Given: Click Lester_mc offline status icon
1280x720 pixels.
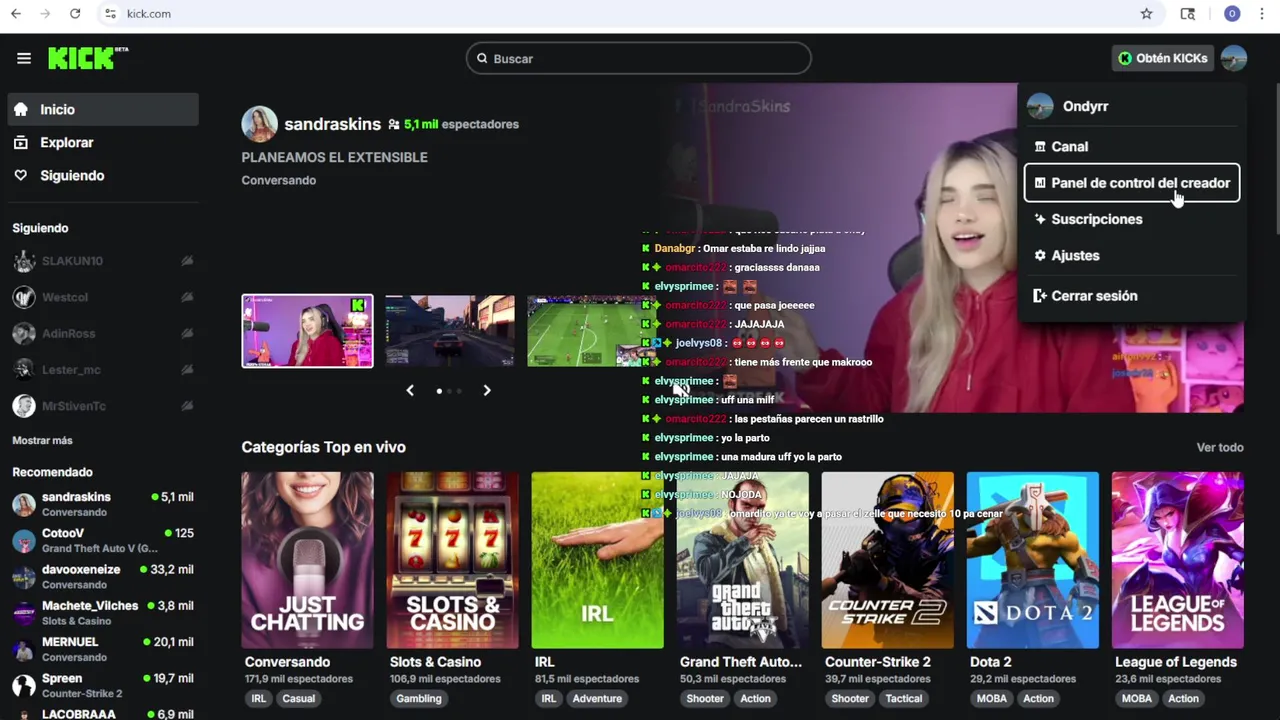Looking at the screenshot, I should [x=187, y=370].
